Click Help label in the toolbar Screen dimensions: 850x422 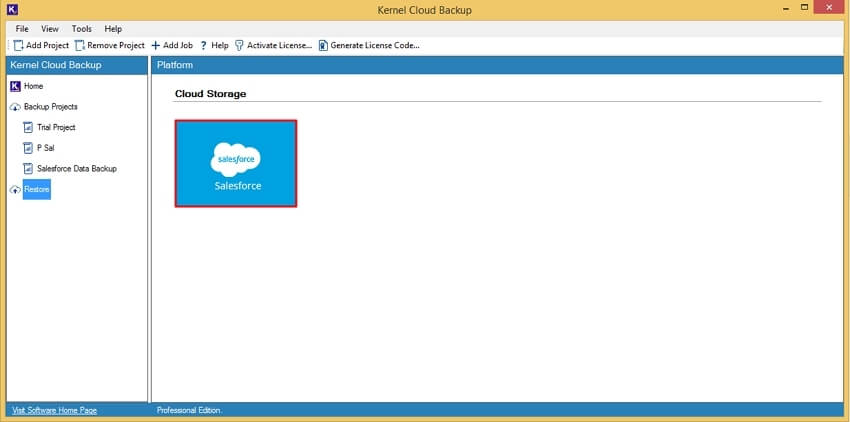coord(220,46)
